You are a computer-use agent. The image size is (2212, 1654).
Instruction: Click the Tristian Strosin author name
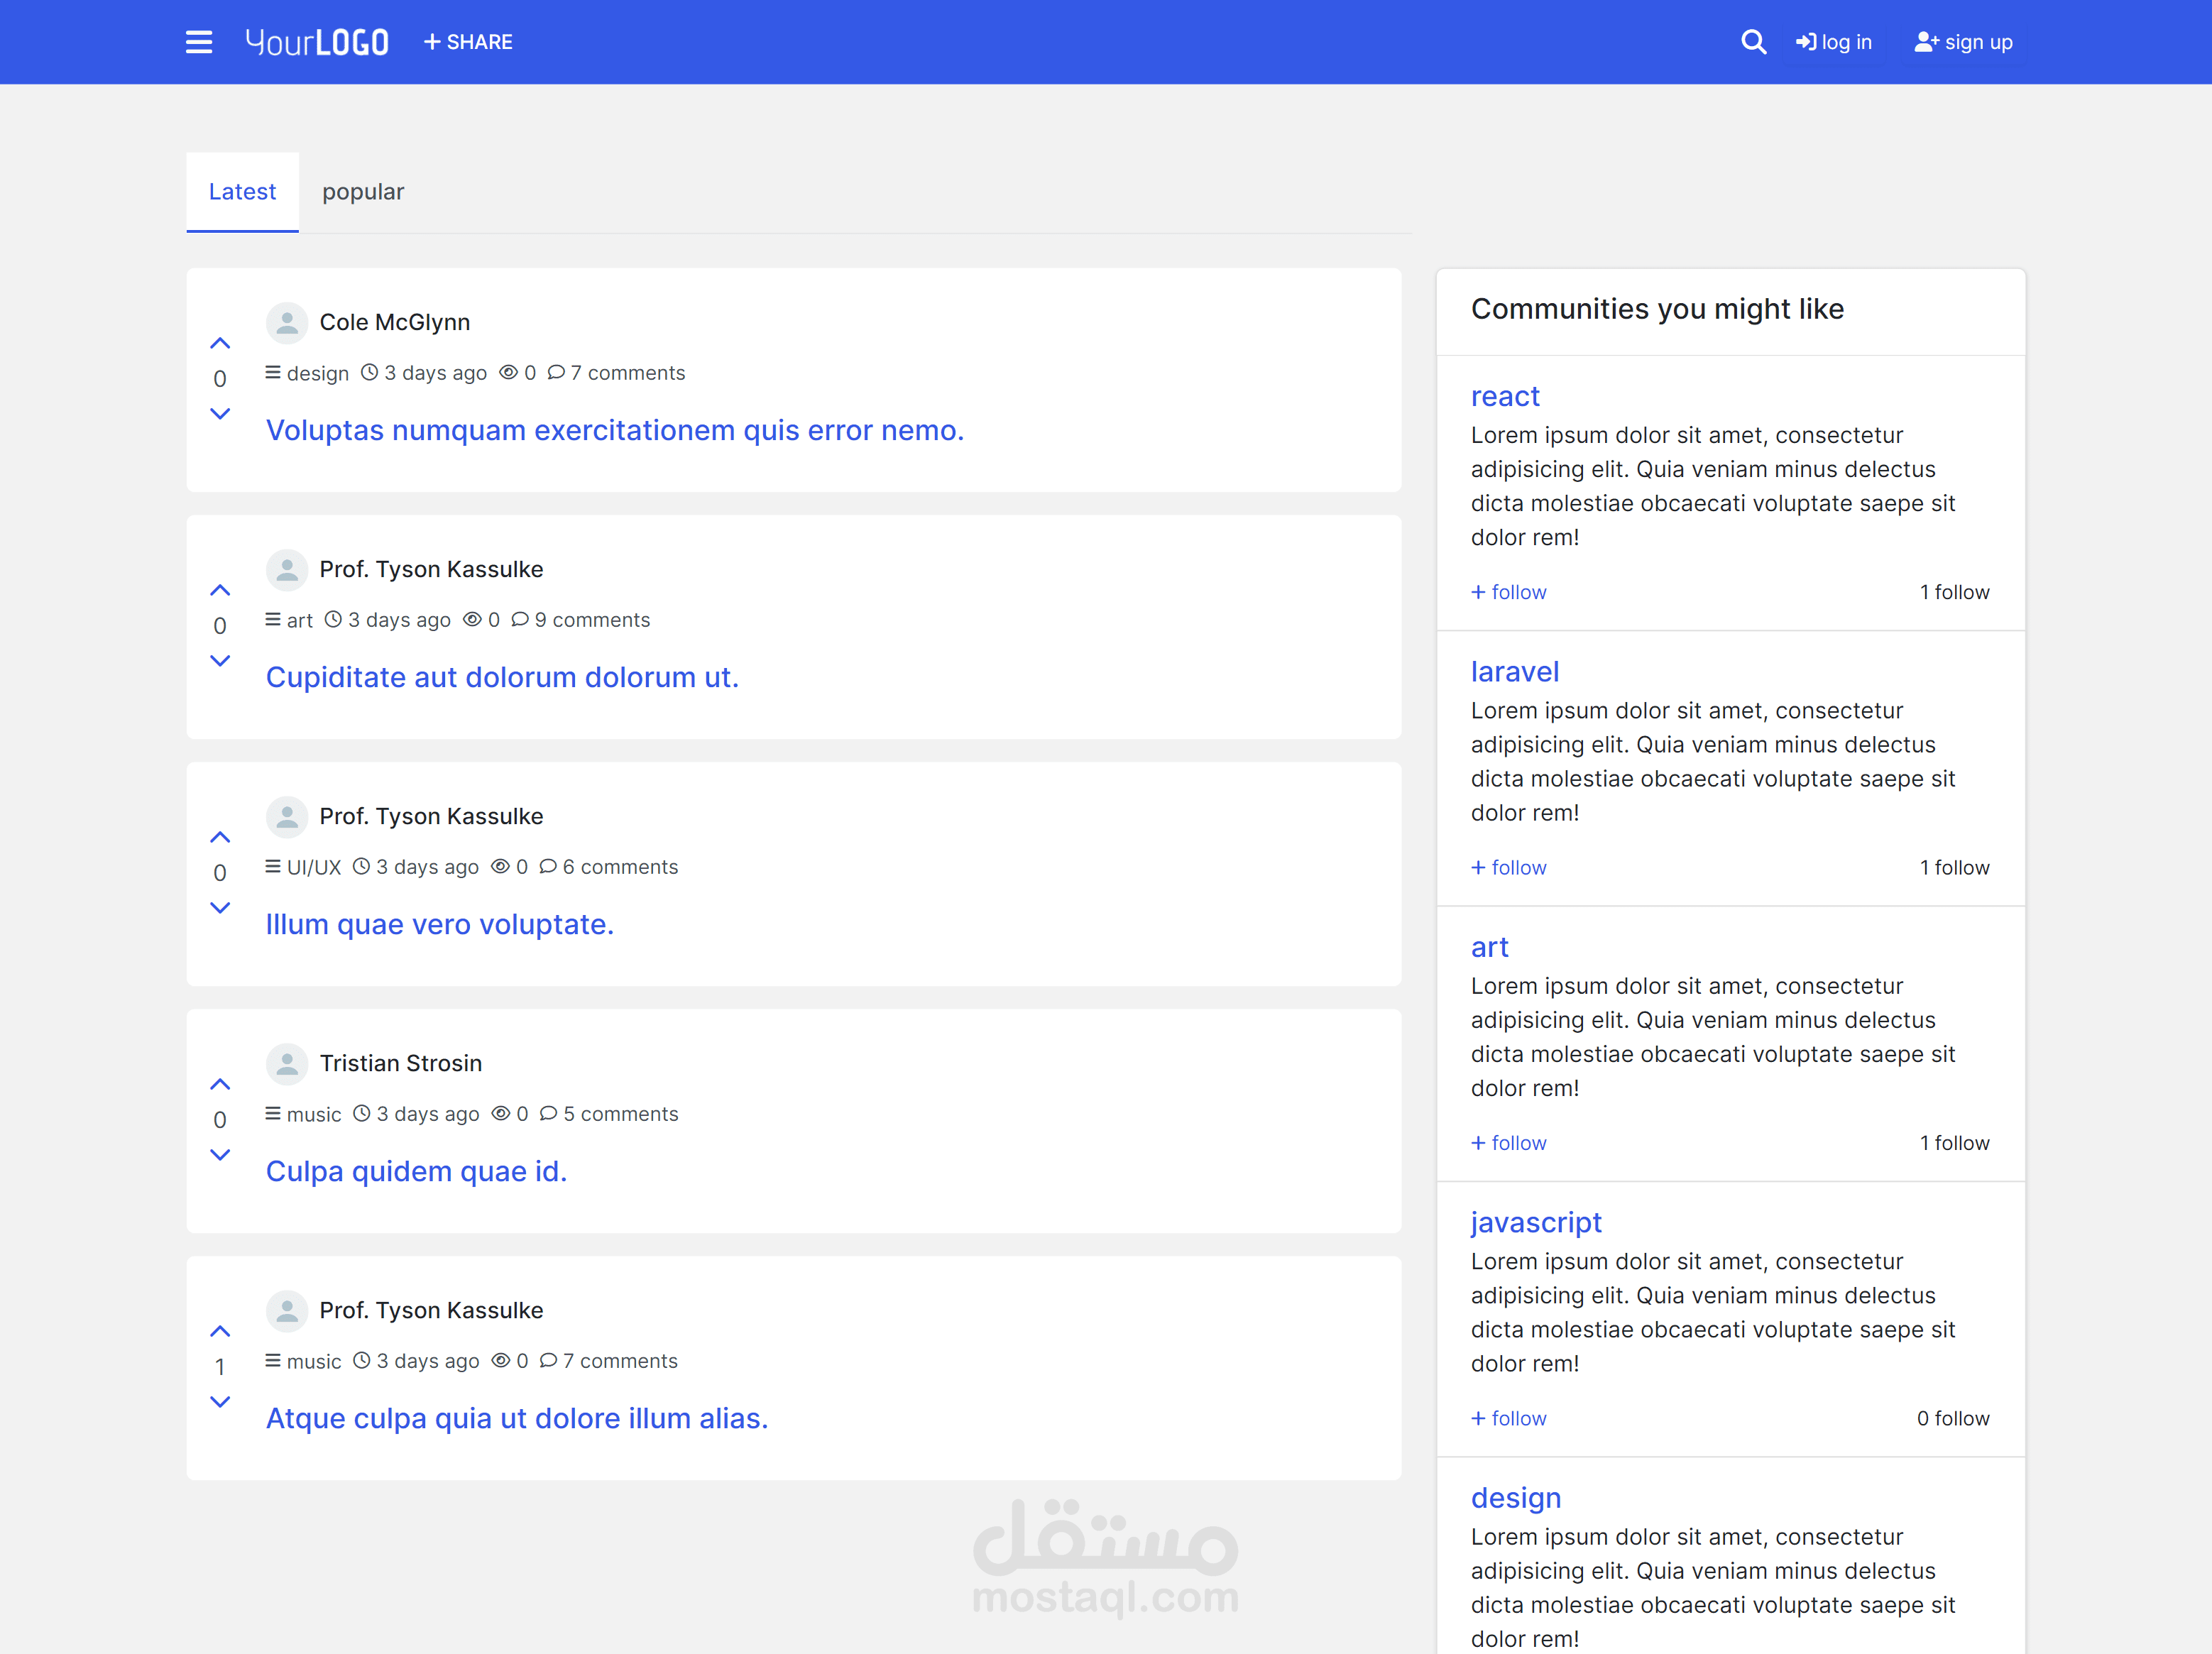click(401, 1063)
